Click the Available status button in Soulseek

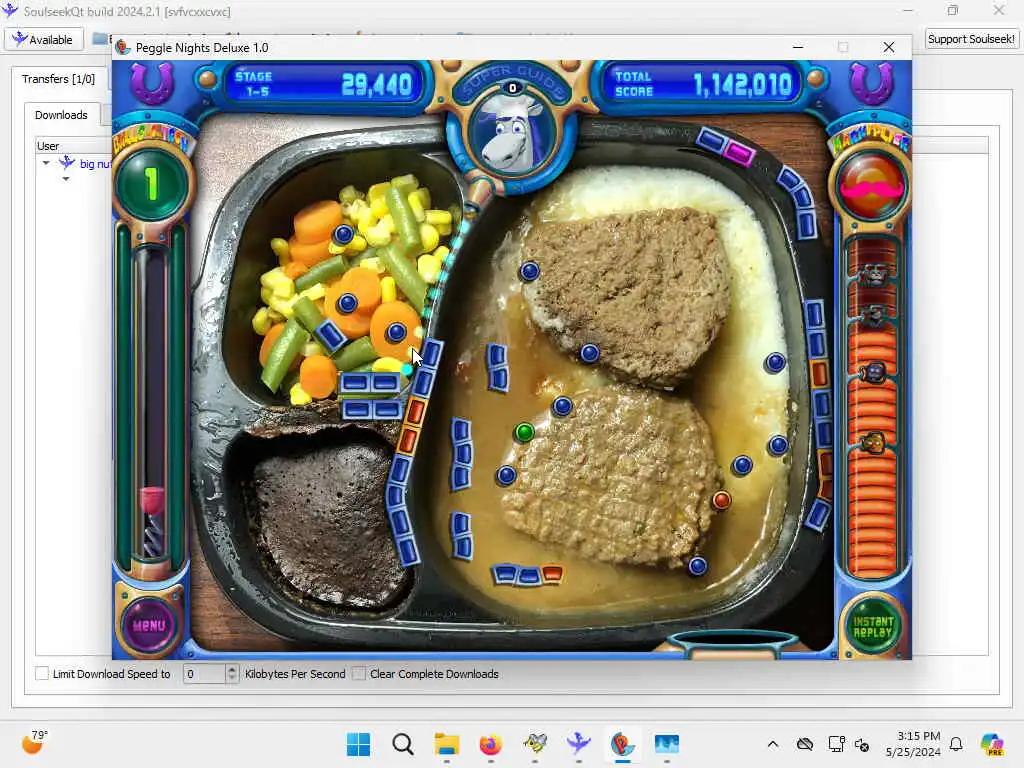(44, 40)
